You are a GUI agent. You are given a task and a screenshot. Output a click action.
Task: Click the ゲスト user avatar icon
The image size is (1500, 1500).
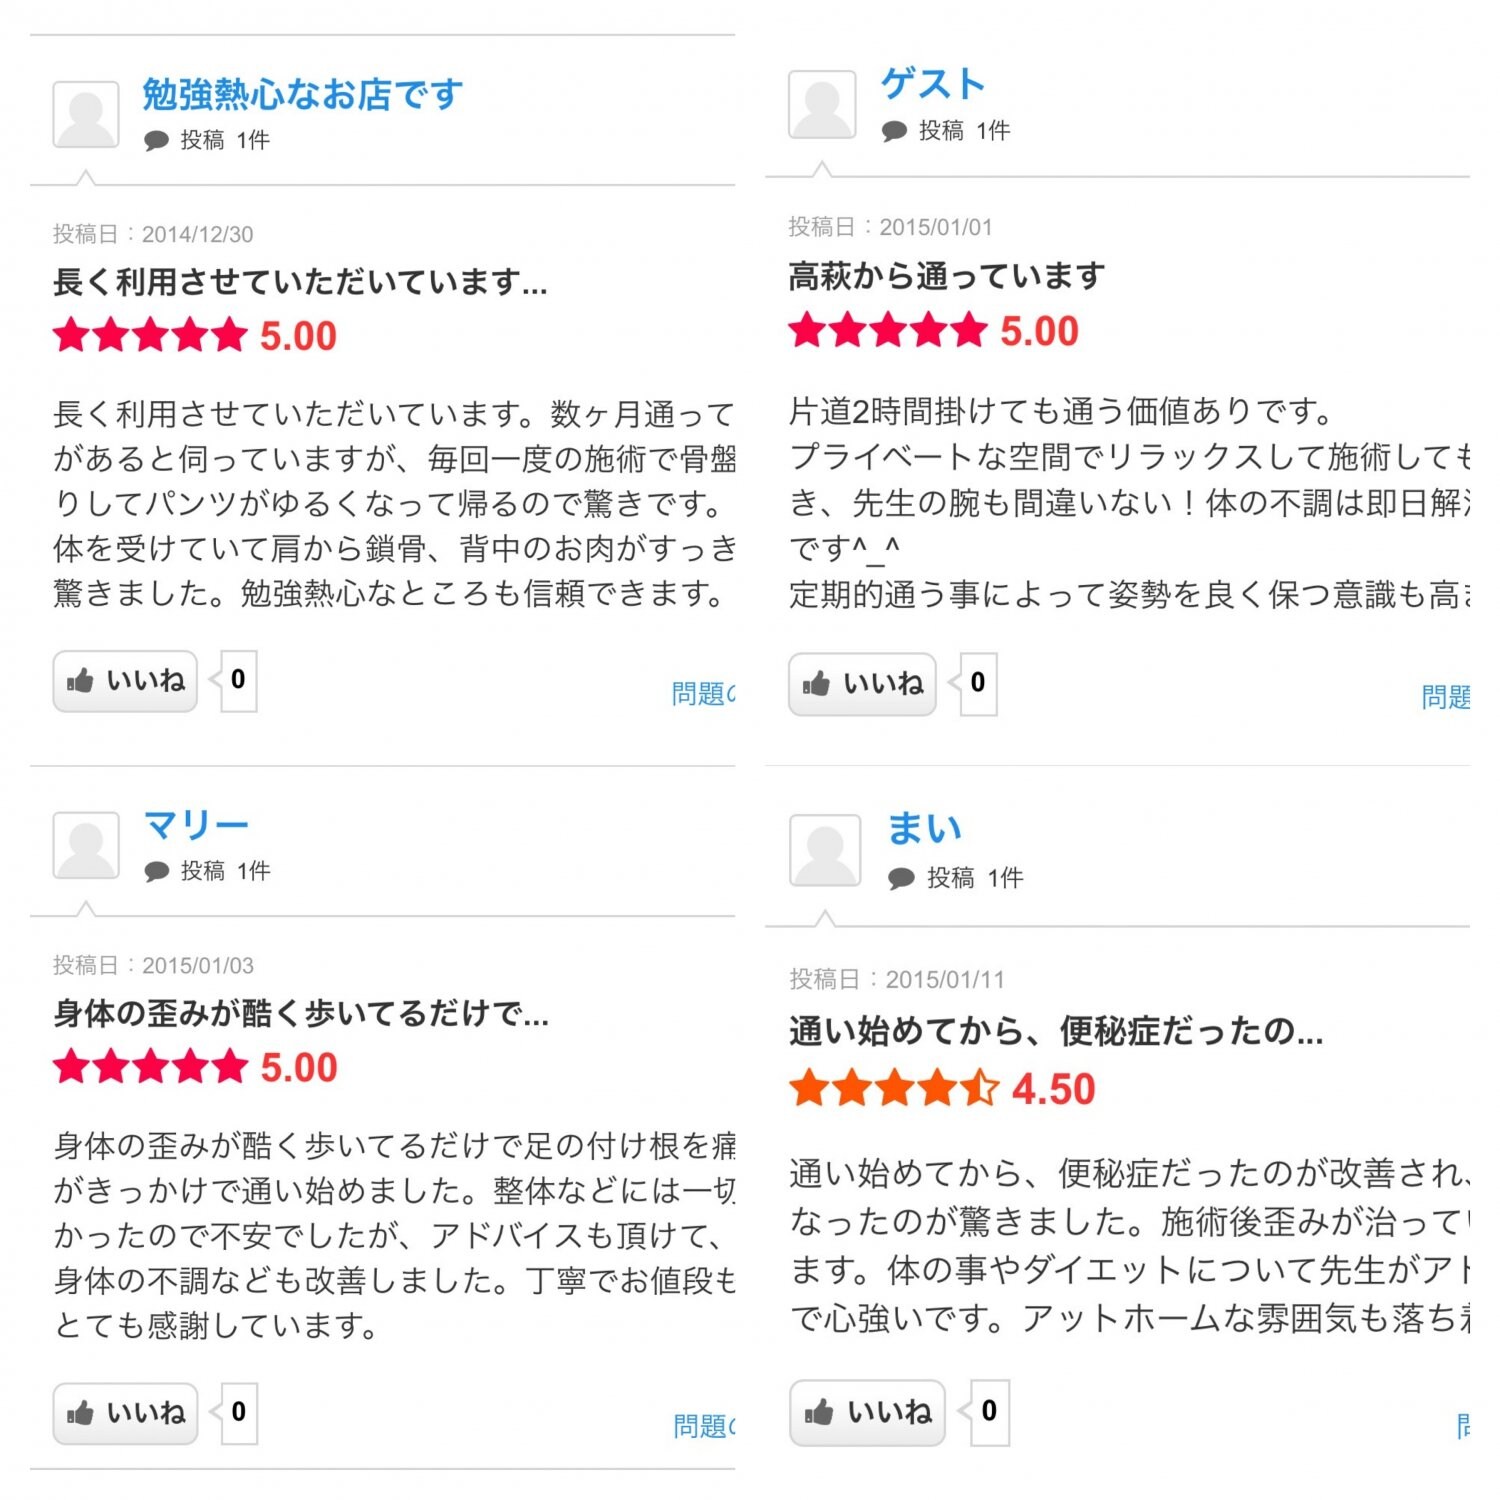pyautogui.click(x=822, y=104)
